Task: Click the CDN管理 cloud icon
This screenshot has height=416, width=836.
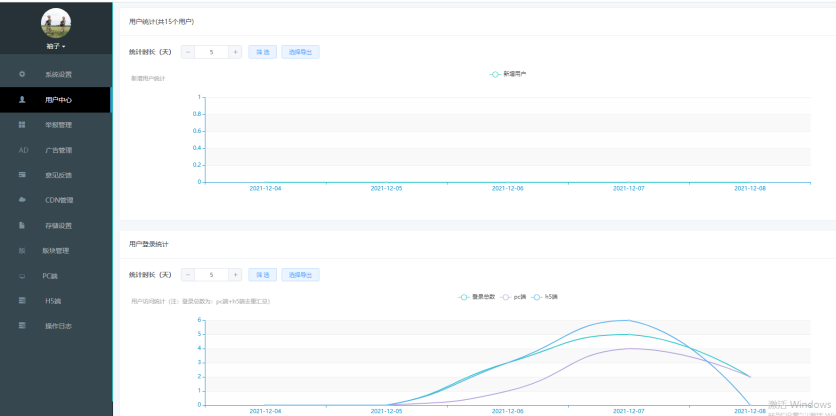Action: click(22, 199)
